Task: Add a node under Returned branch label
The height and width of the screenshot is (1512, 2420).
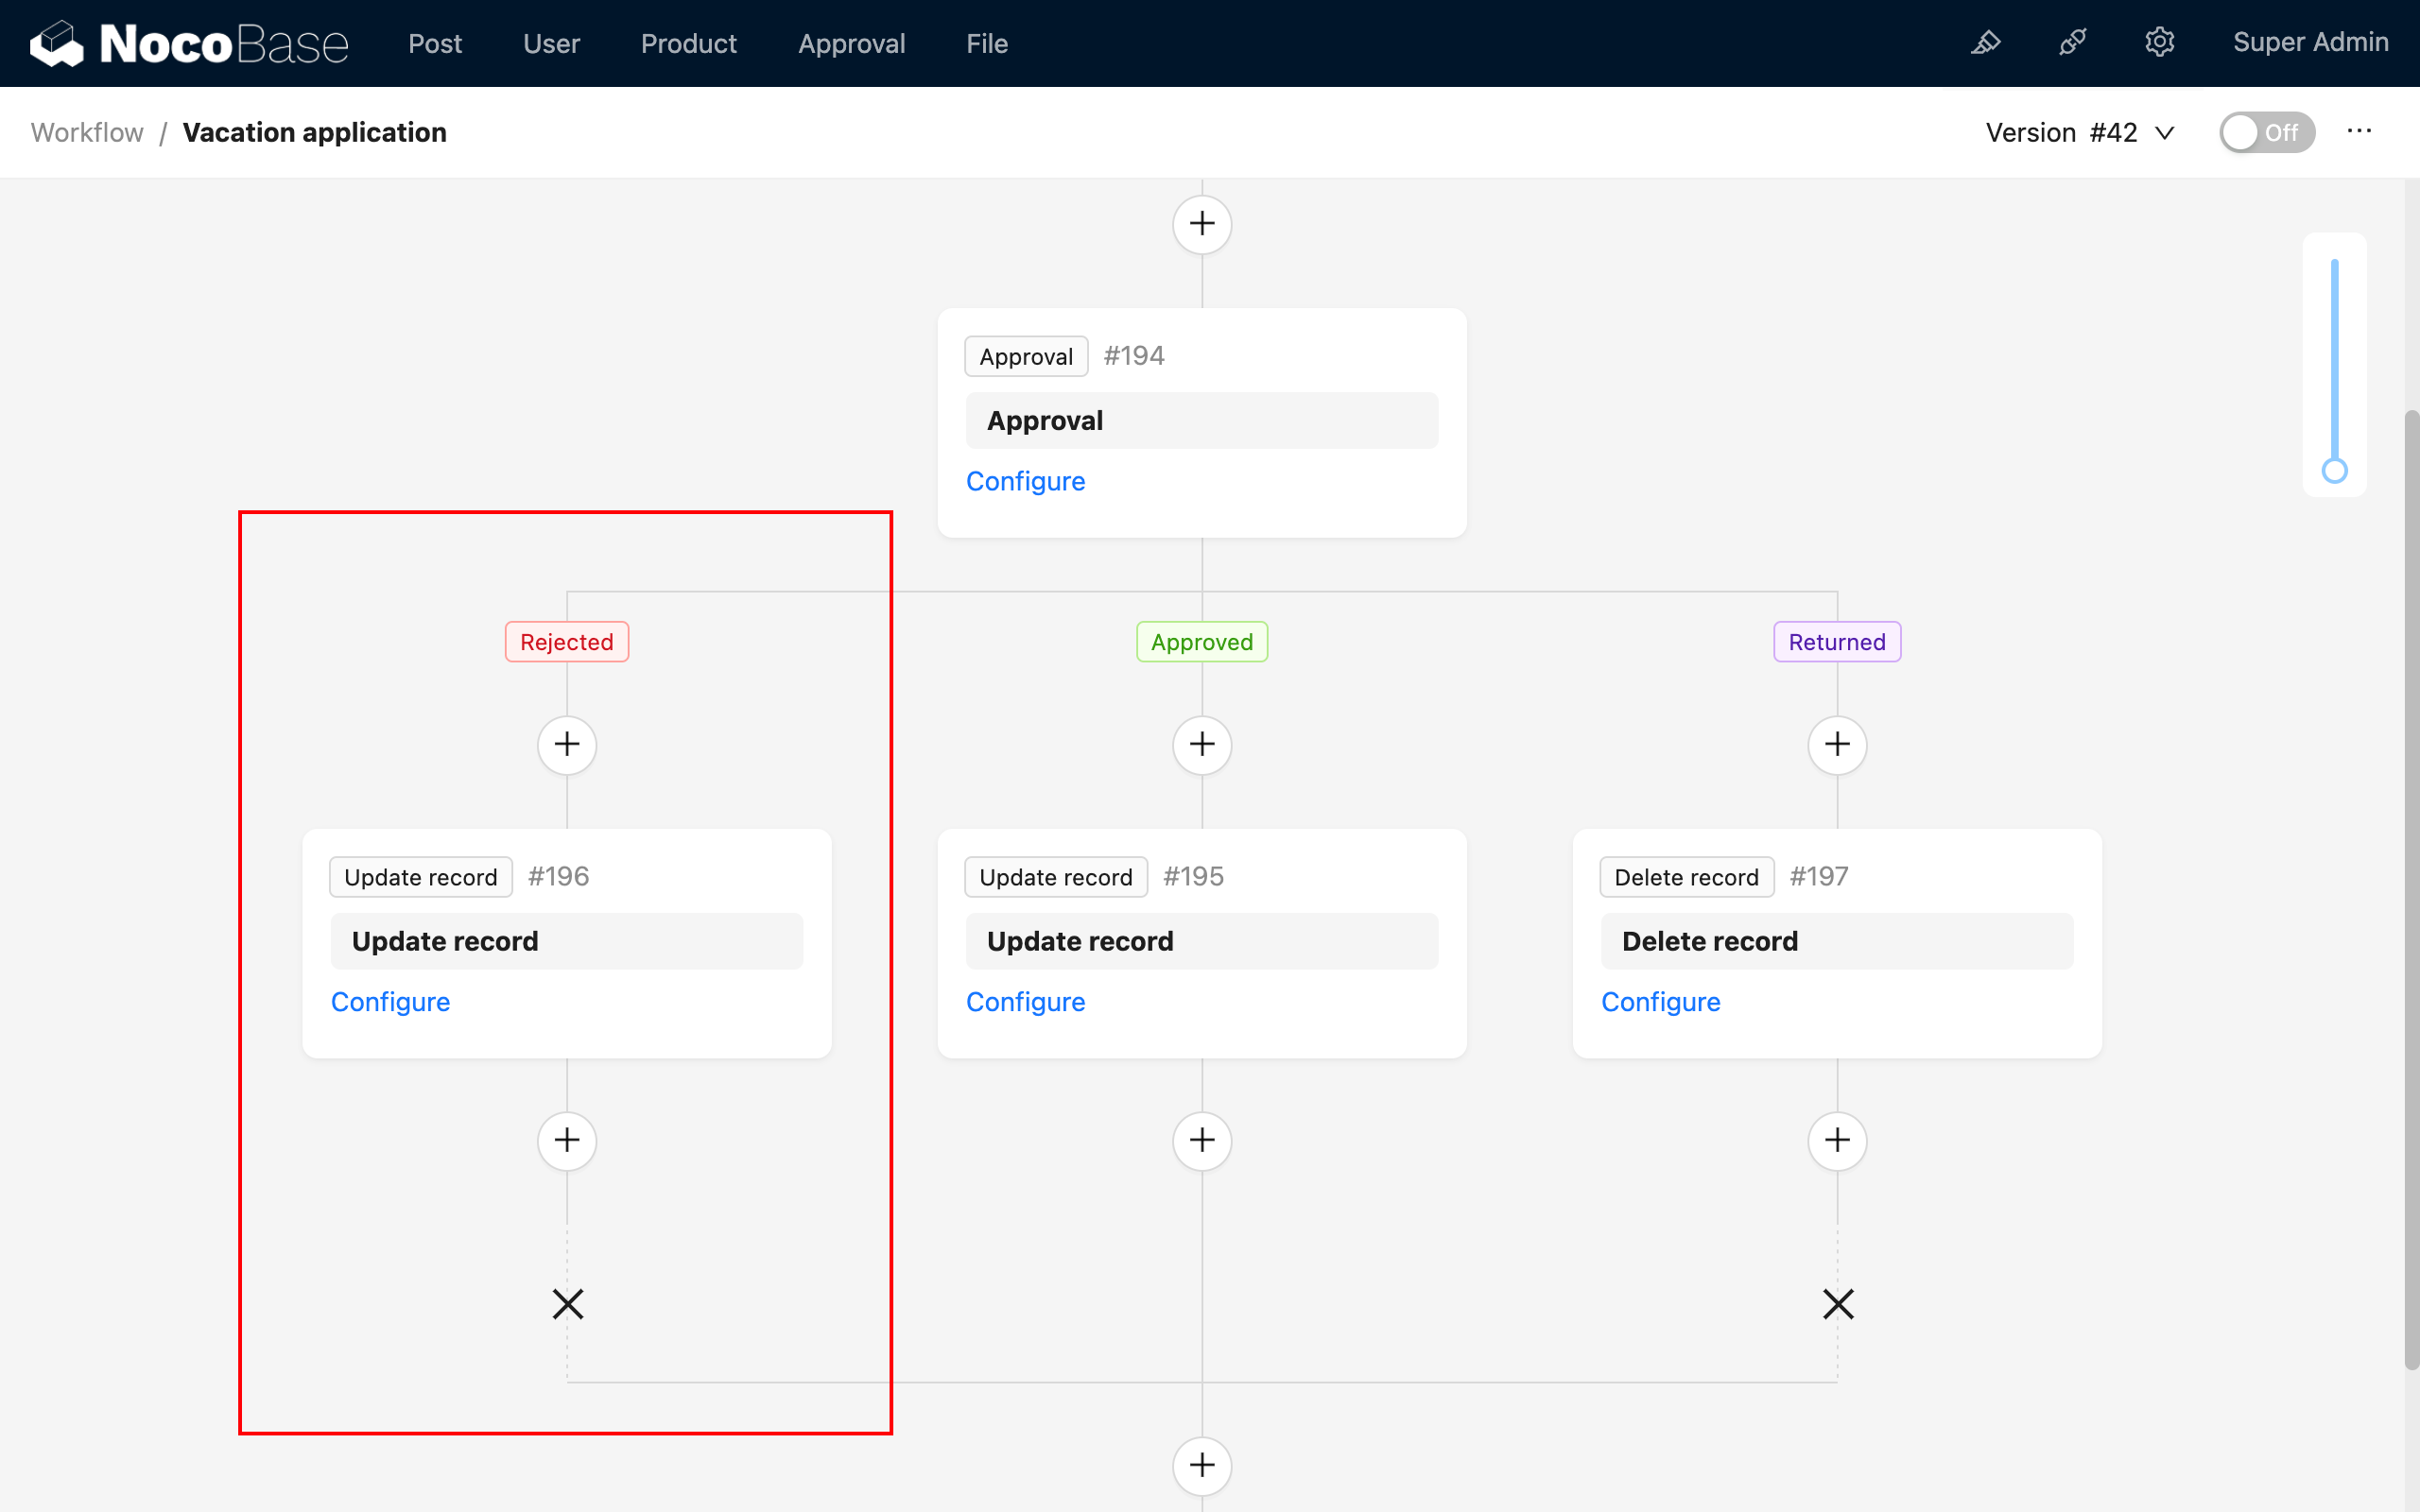Action: [1837, 745]
